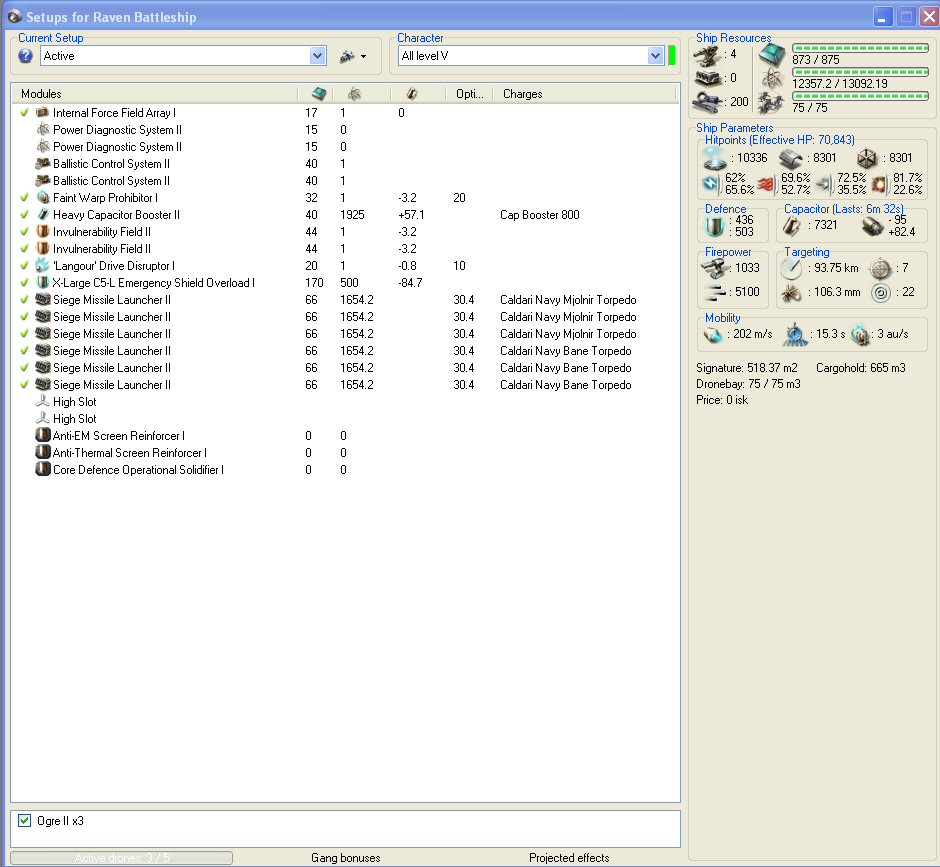Switch to the Gang bonuses tab

coord(345,858)
